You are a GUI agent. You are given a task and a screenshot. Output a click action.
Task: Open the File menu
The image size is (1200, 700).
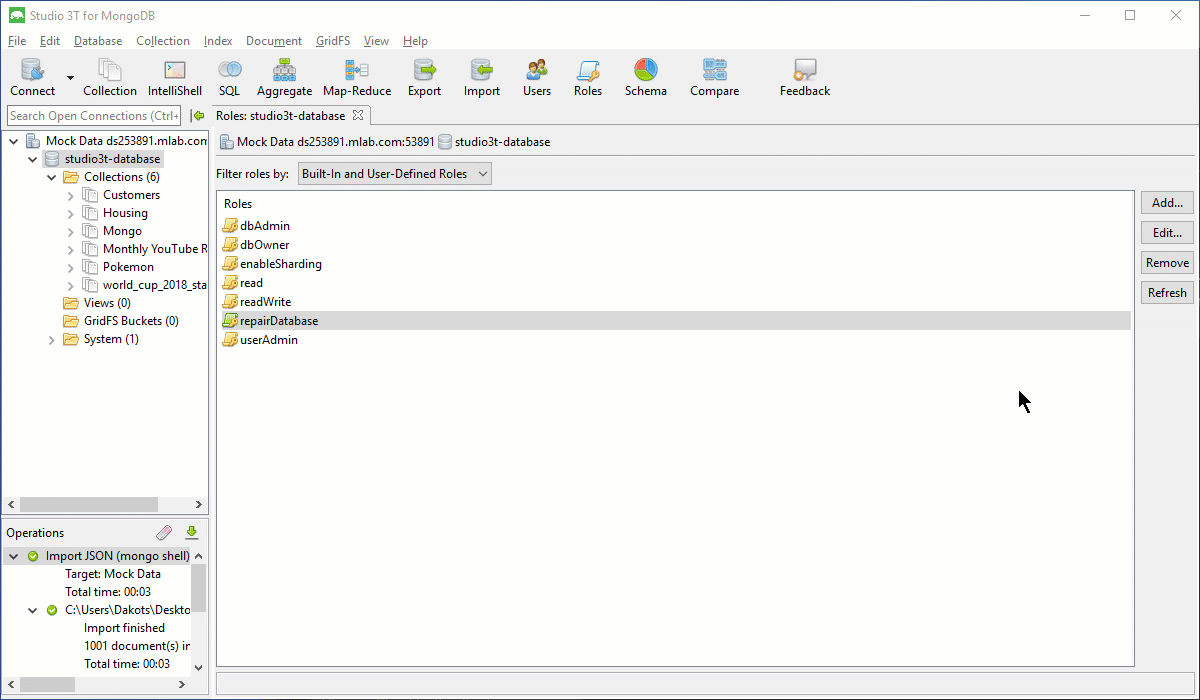17,41
